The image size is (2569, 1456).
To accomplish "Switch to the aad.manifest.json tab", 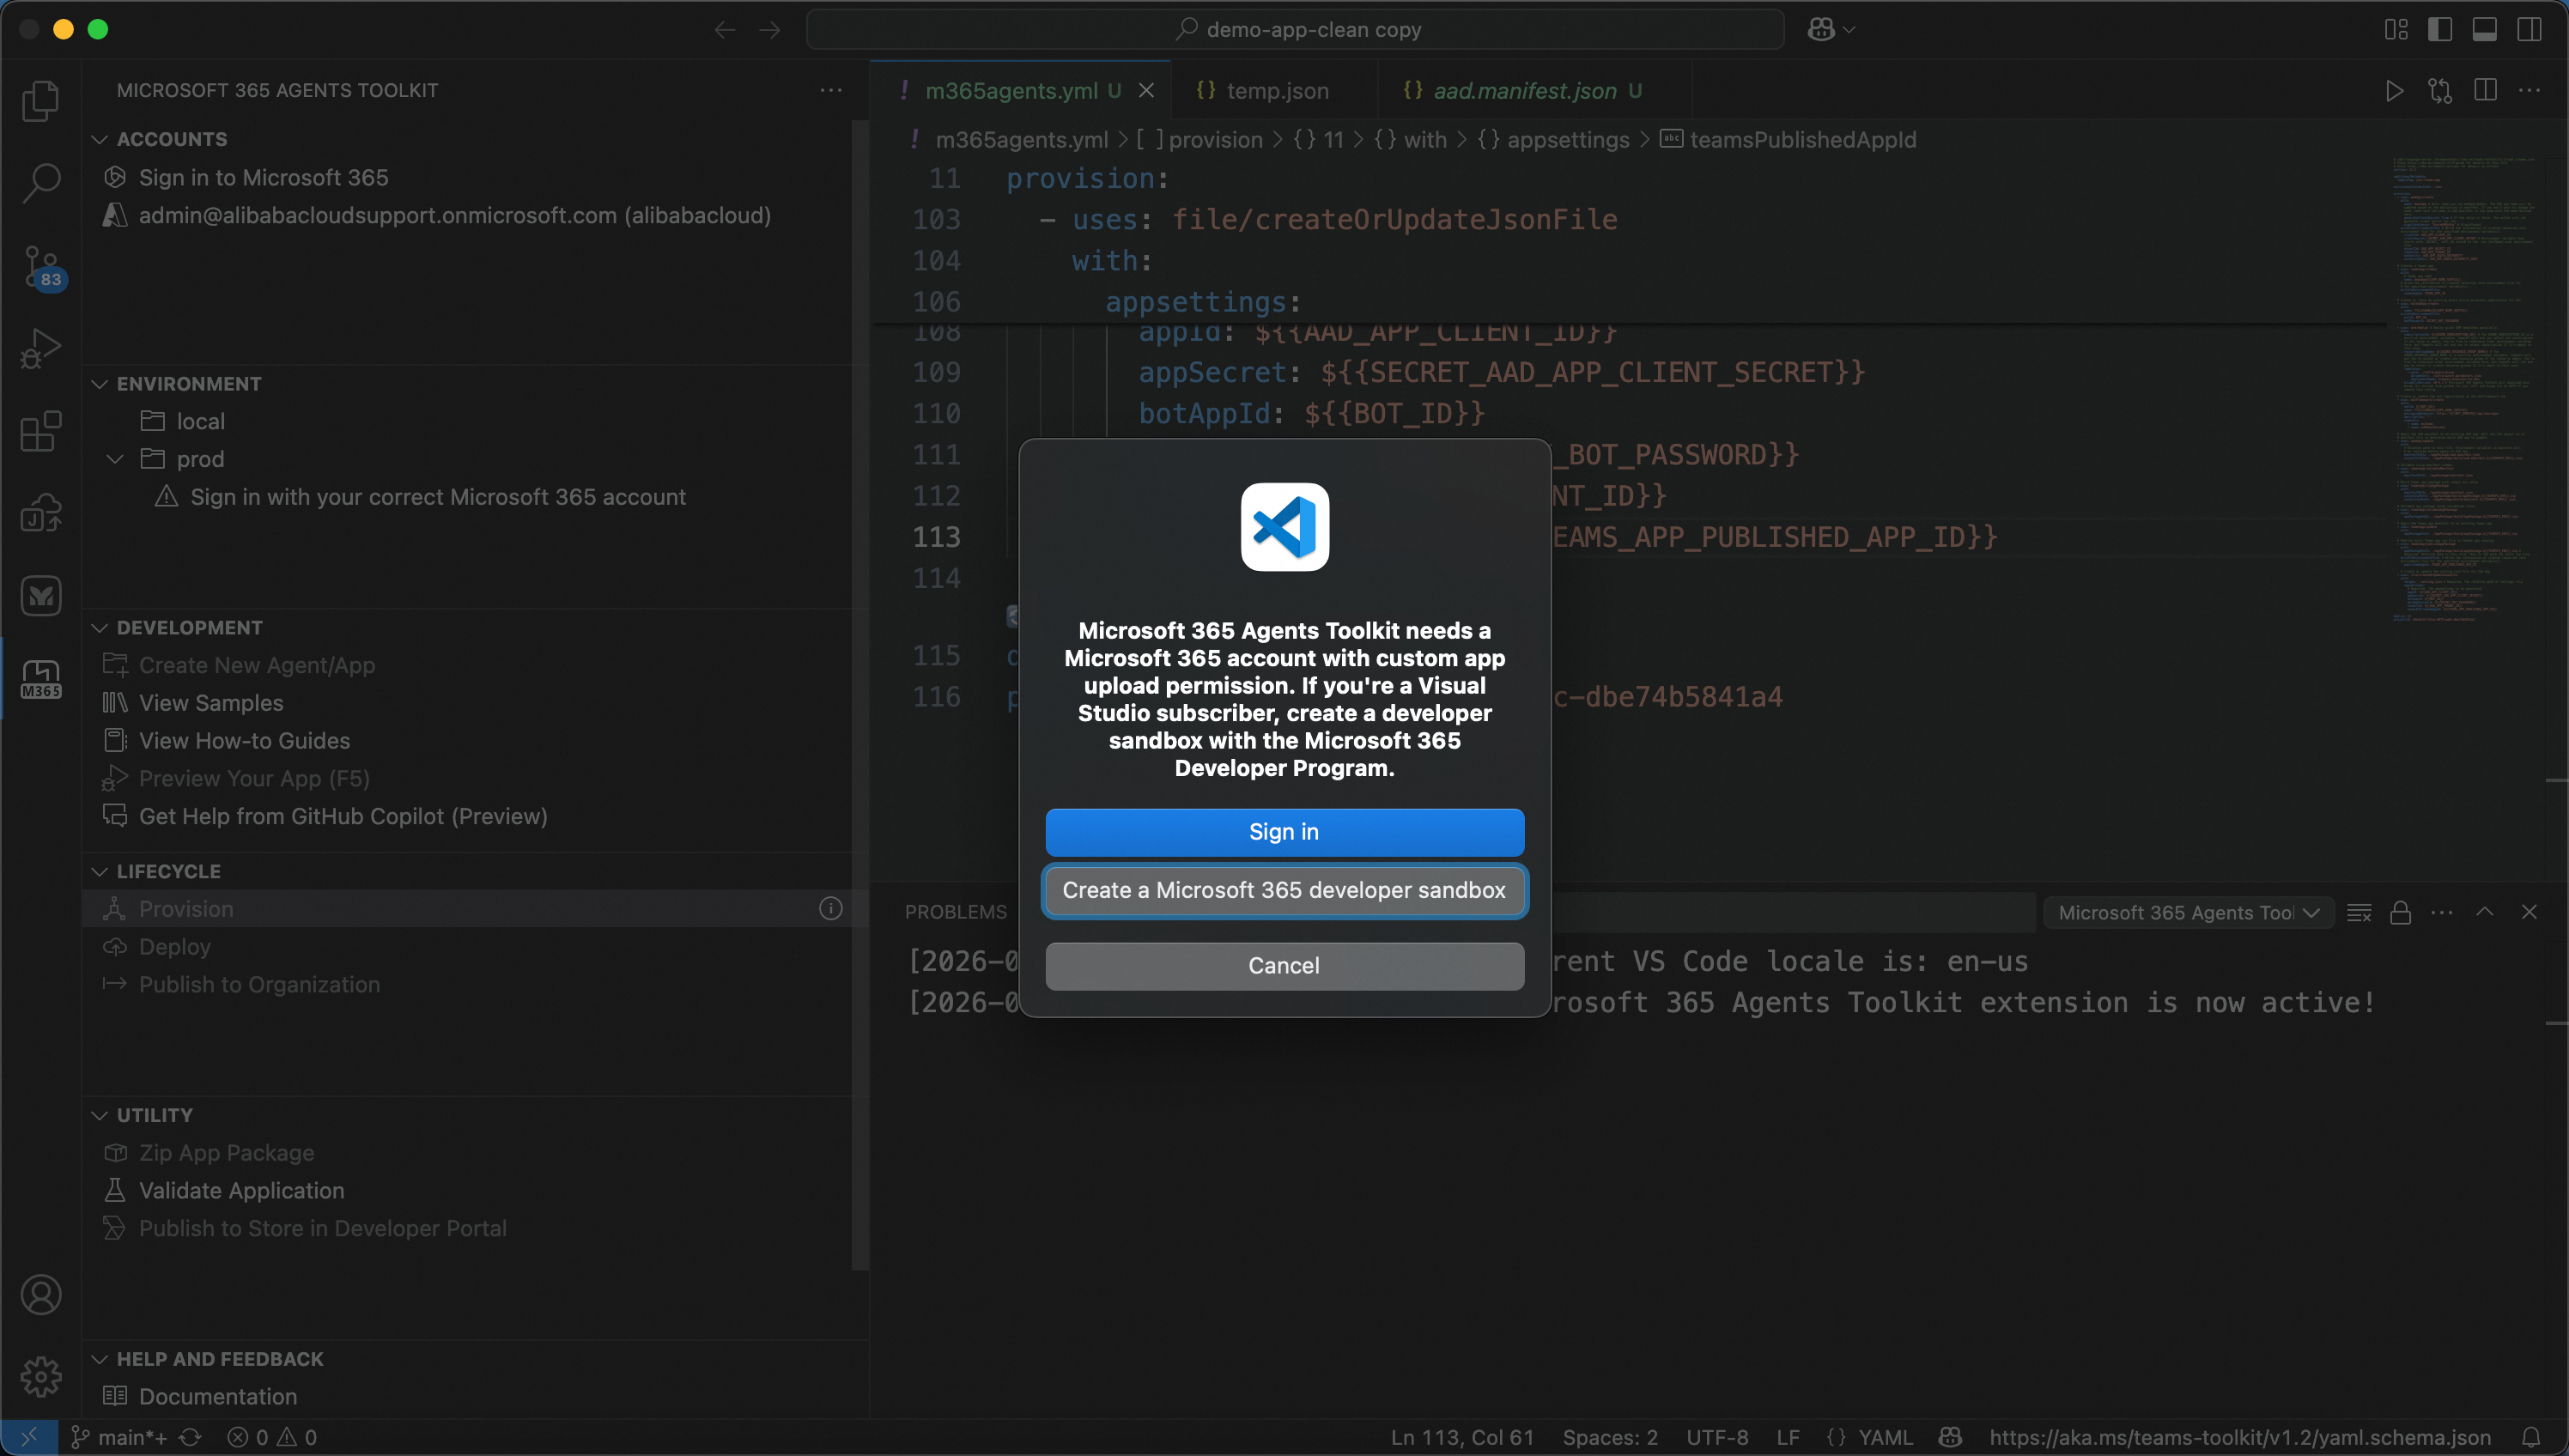I will 1524,91.
